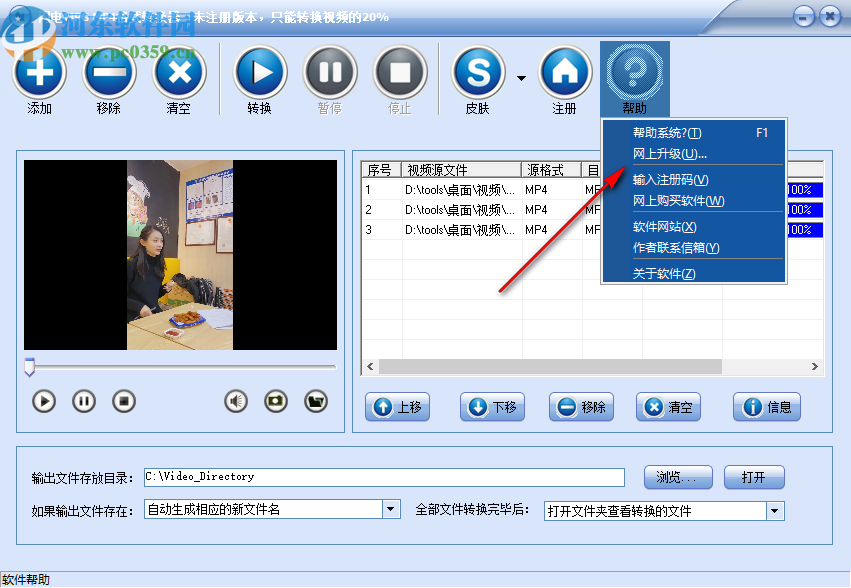Take a snapshot using the camera icon
The width and height of the screenshot is (851, 588).
274,400
